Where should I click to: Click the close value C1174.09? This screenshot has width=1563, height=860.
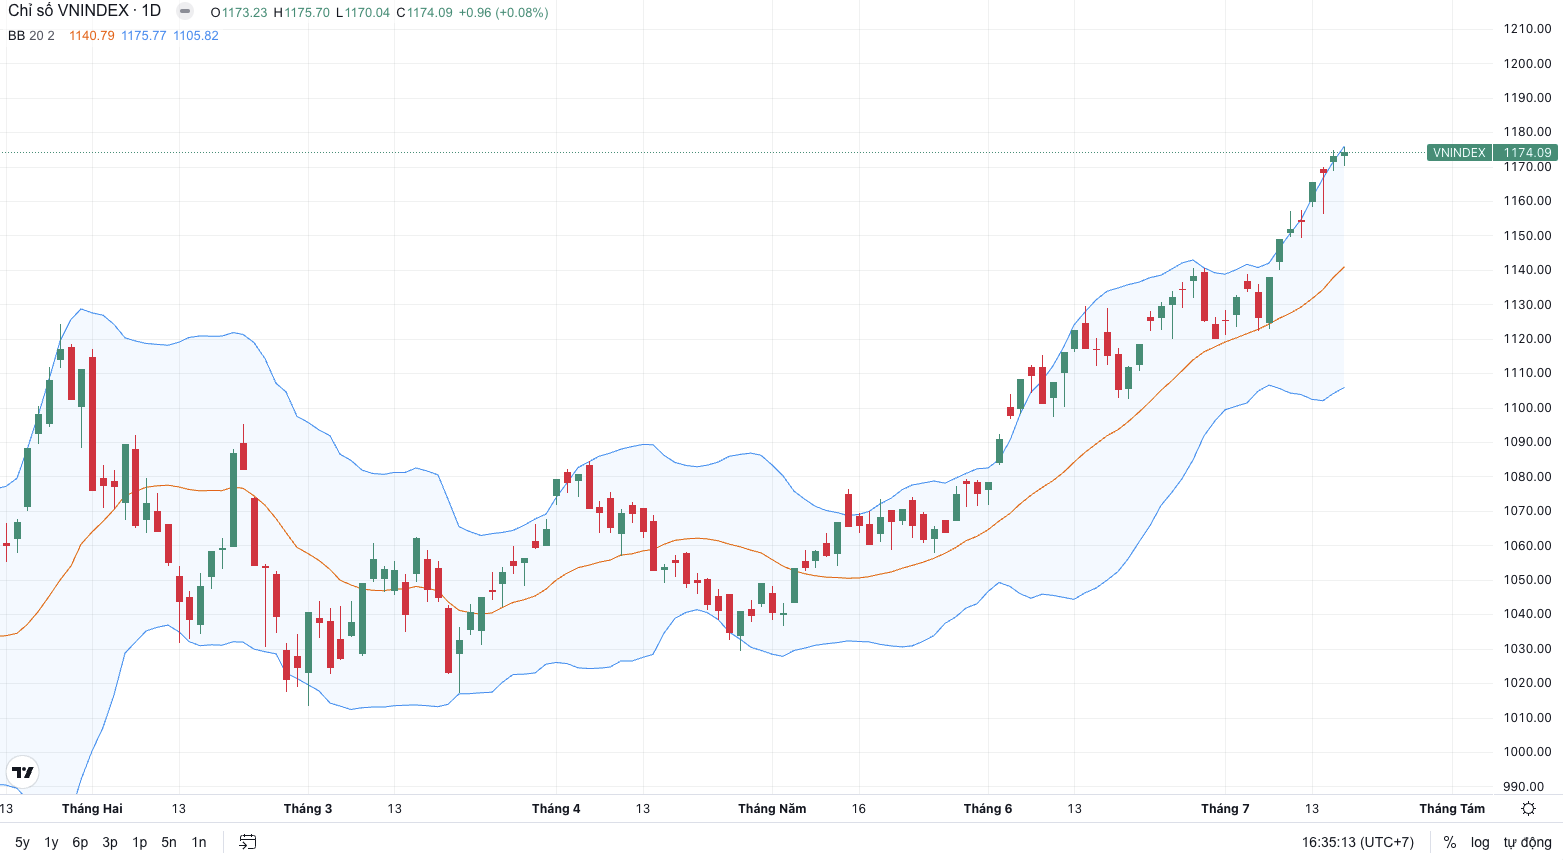coord(424,13)
